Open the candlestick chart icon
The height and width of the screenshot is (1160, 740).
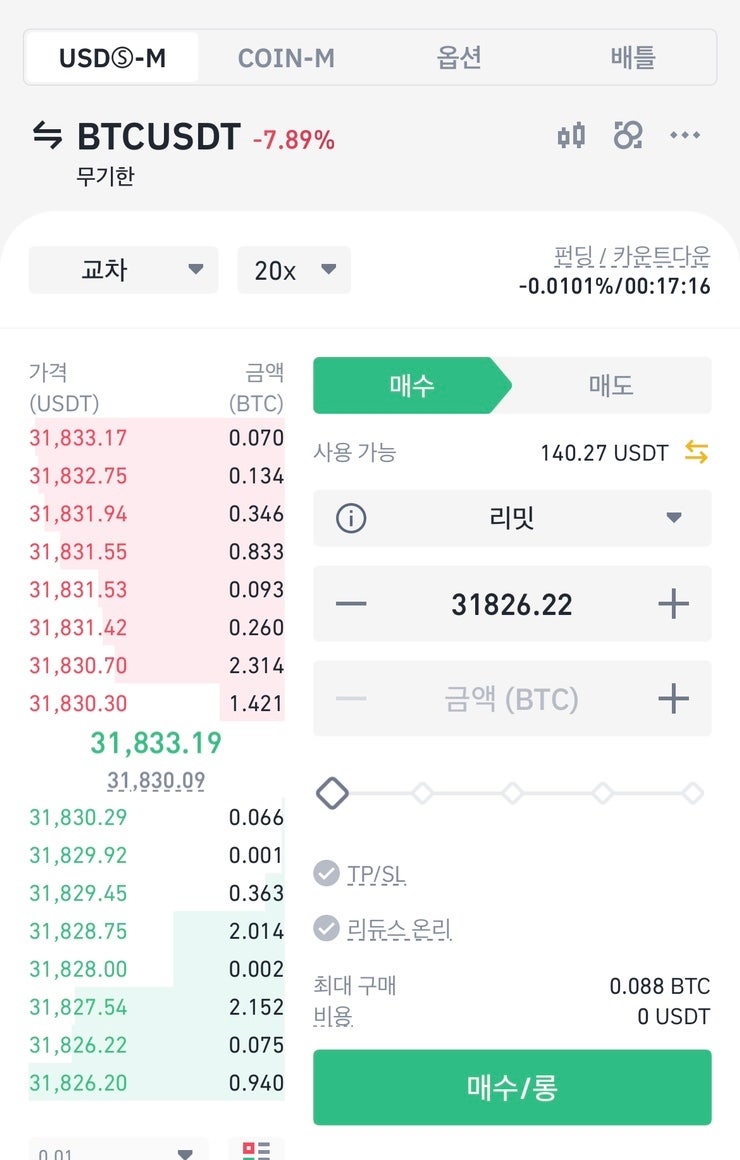coord(571,135)
